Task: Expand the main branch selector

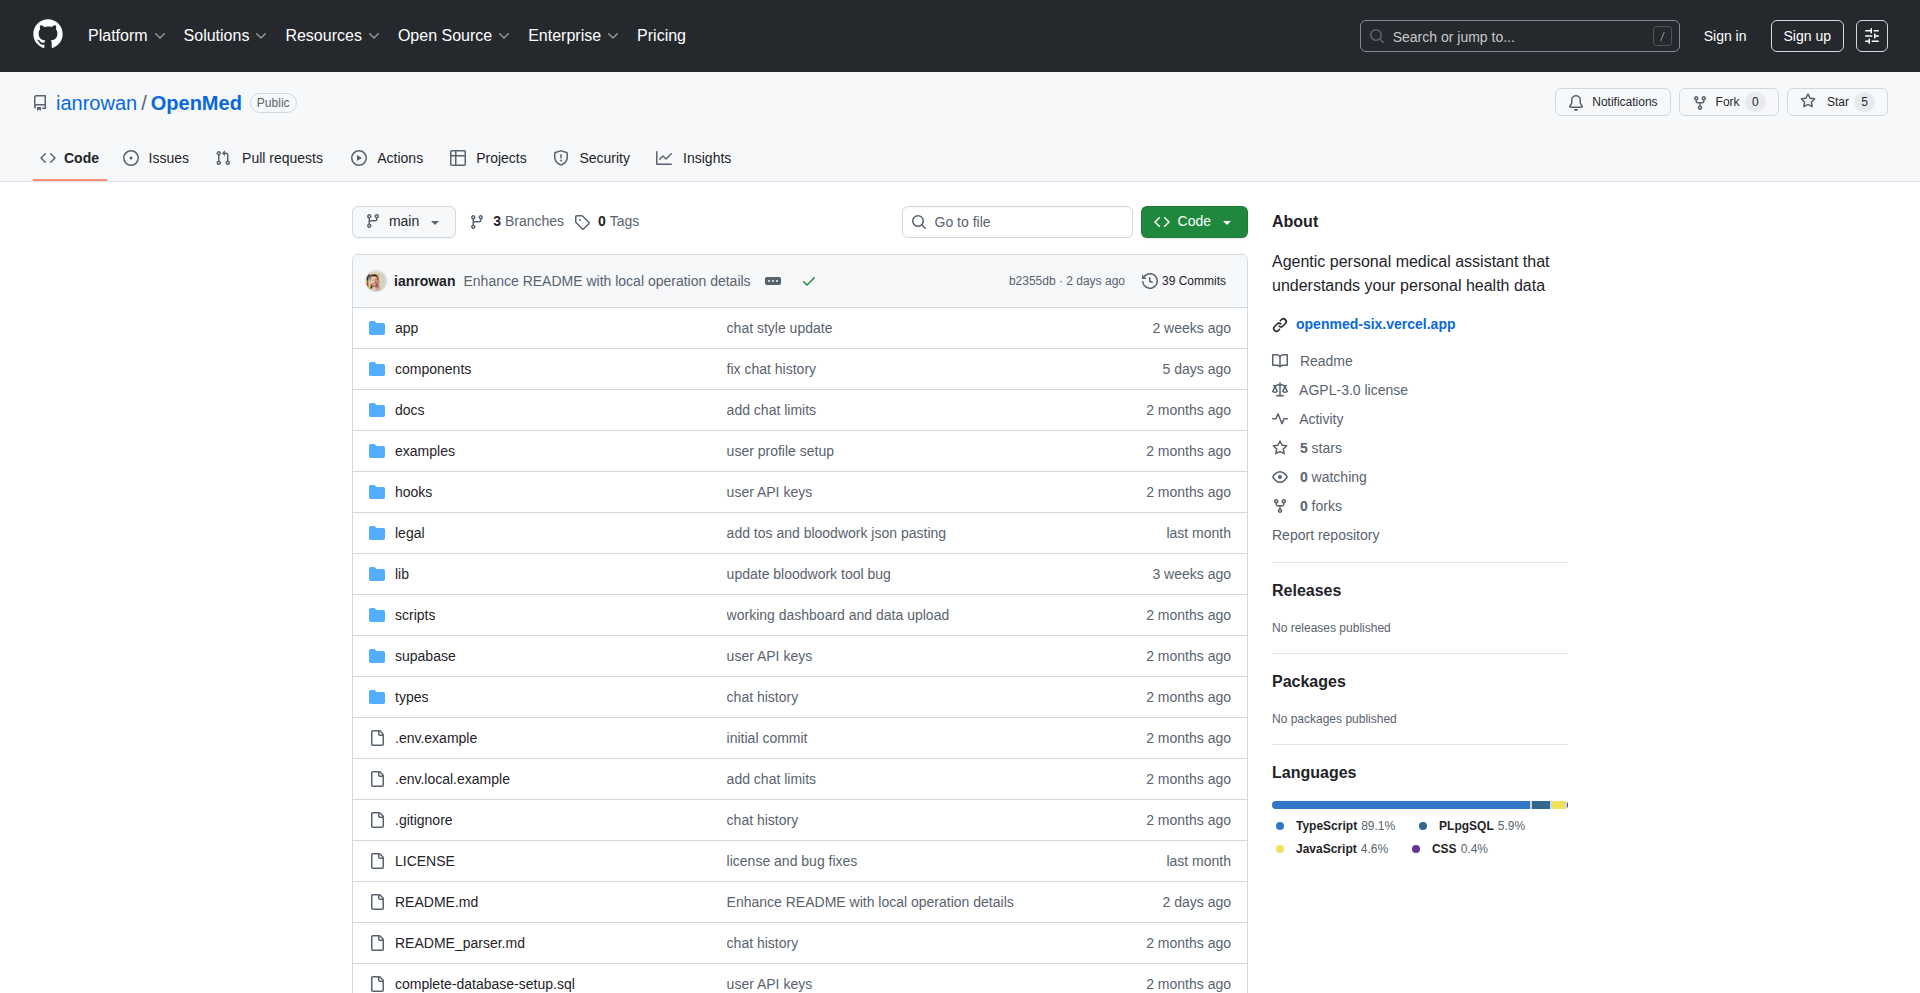Action: tap(403, 221)
